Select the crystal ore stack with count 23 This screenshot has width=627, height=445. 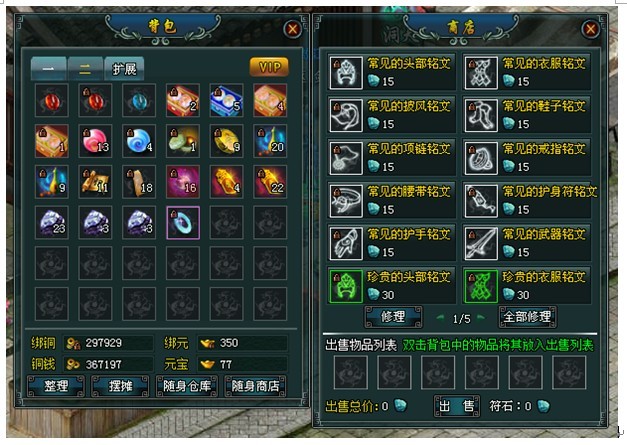(52, 223)
